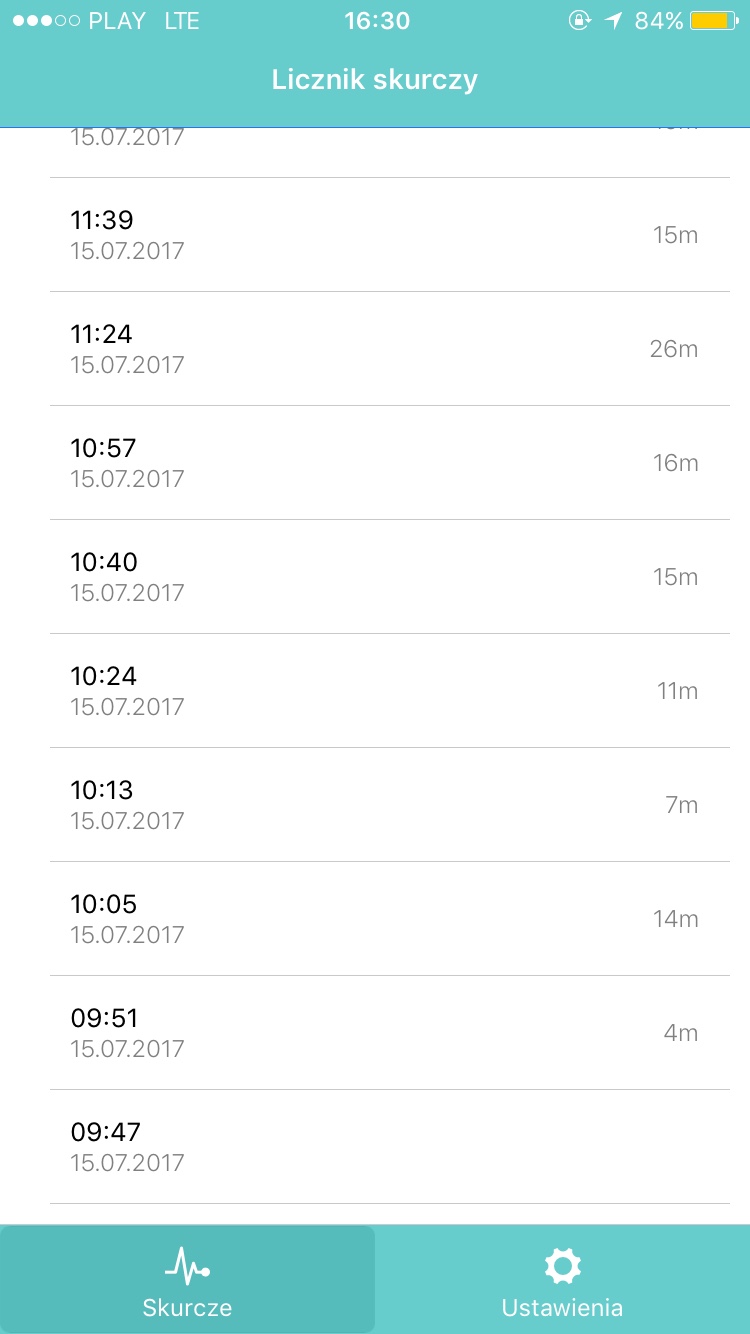Tap the 09:51 contraction row
This screenshot has height=1334, width=750.
coord(390,1033)
